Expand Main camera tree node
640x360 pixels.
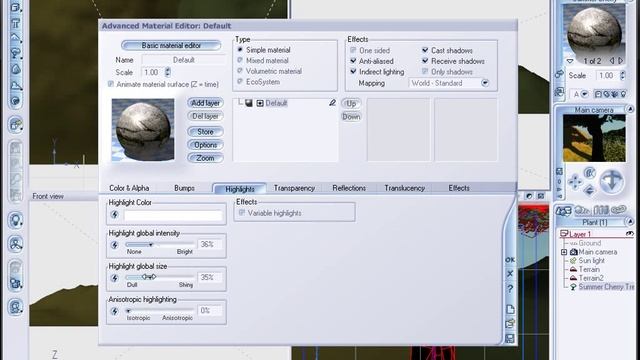coord(564,252)
